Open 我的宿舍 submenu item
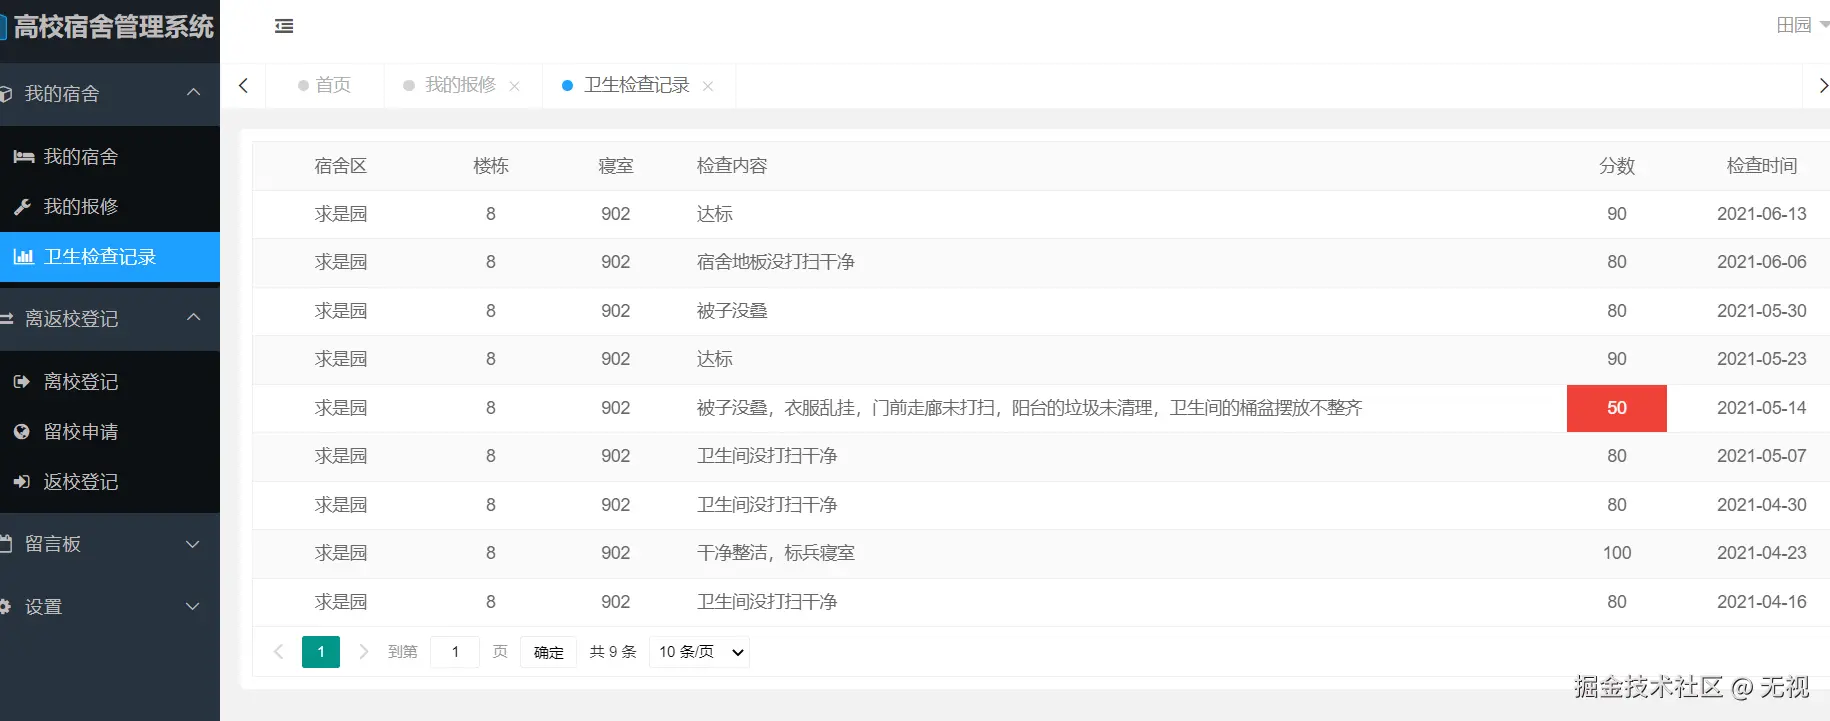 pyautogui.click(x=110, y=157)
